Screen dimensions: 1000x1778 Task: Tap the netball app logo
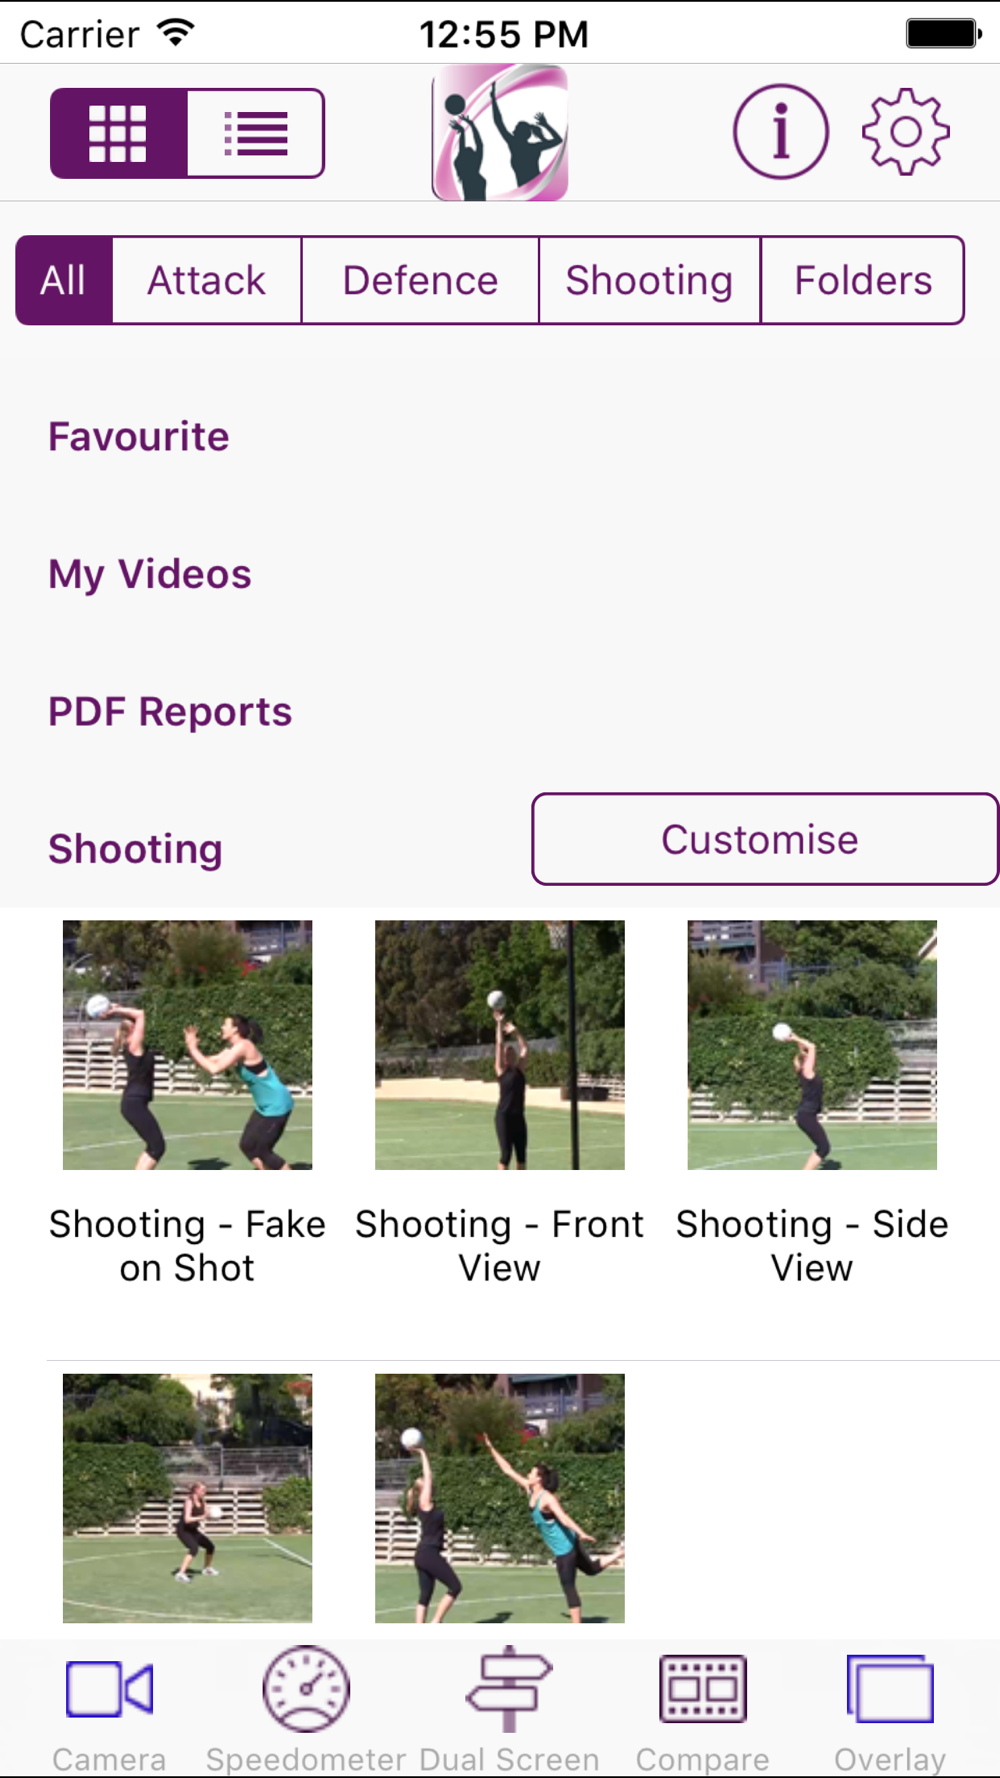point(500,133)
